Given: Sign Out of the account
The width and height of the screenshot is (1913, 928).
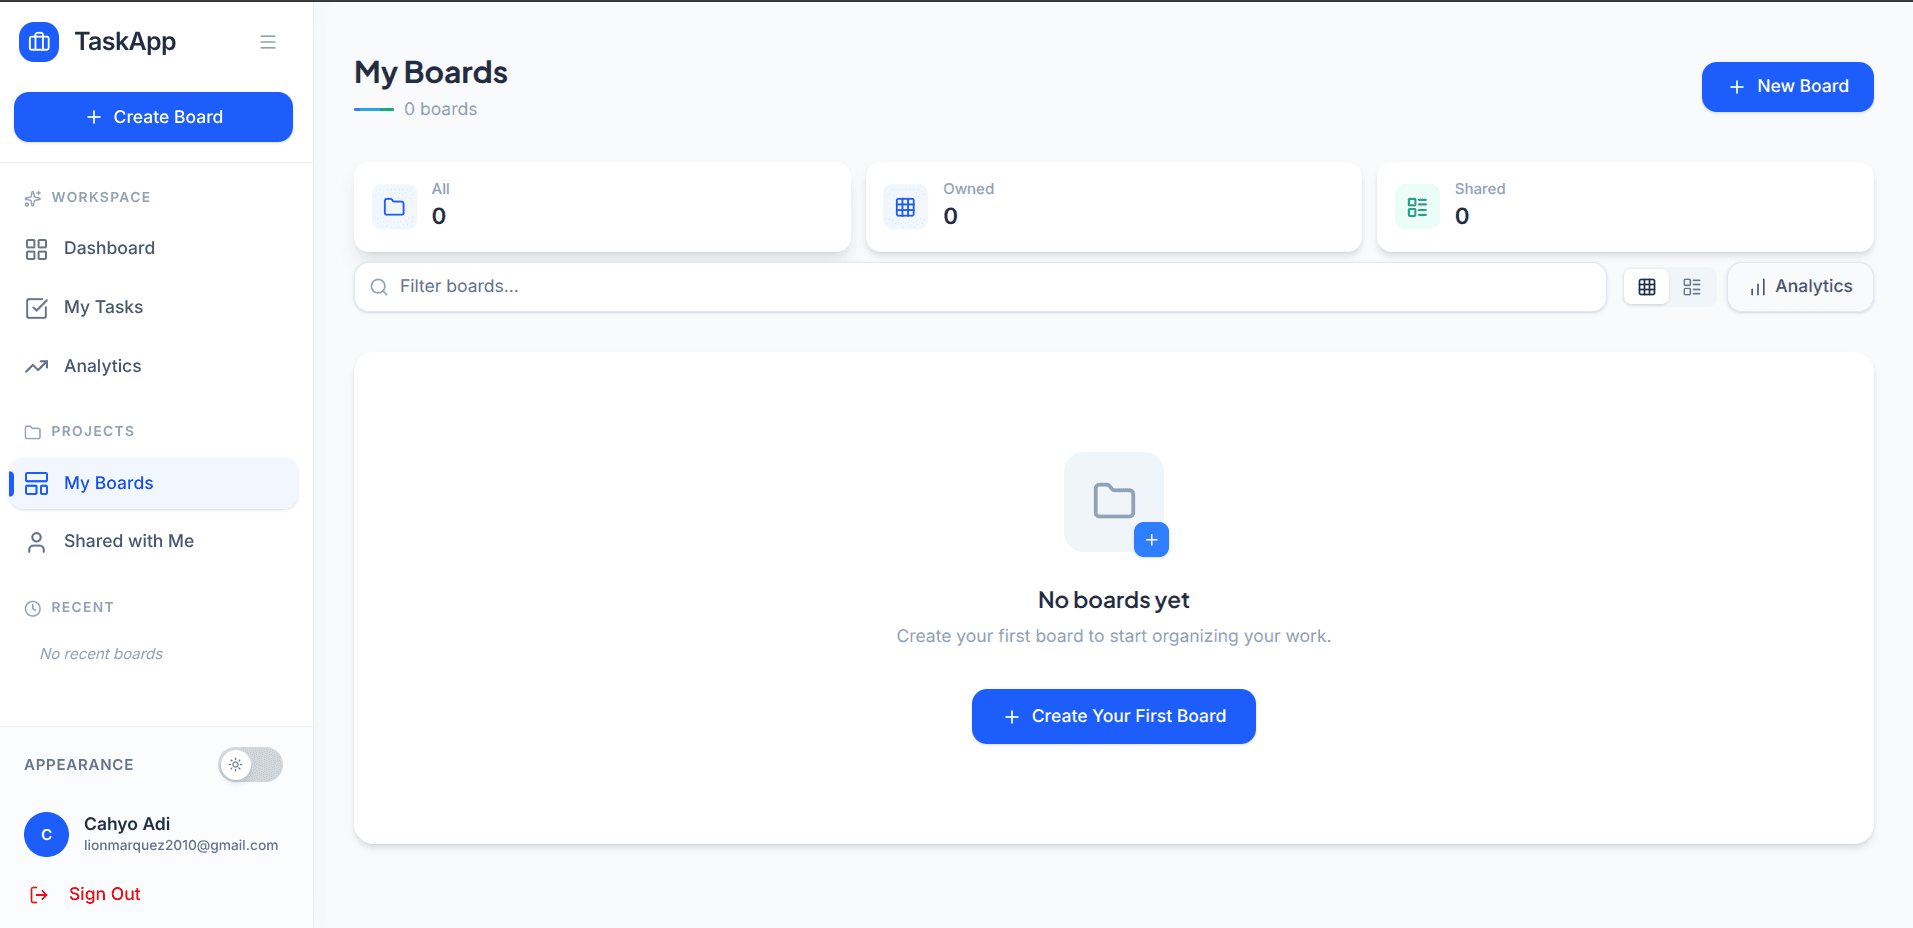Looking at the screenshot, I should [x=85, y=894].
